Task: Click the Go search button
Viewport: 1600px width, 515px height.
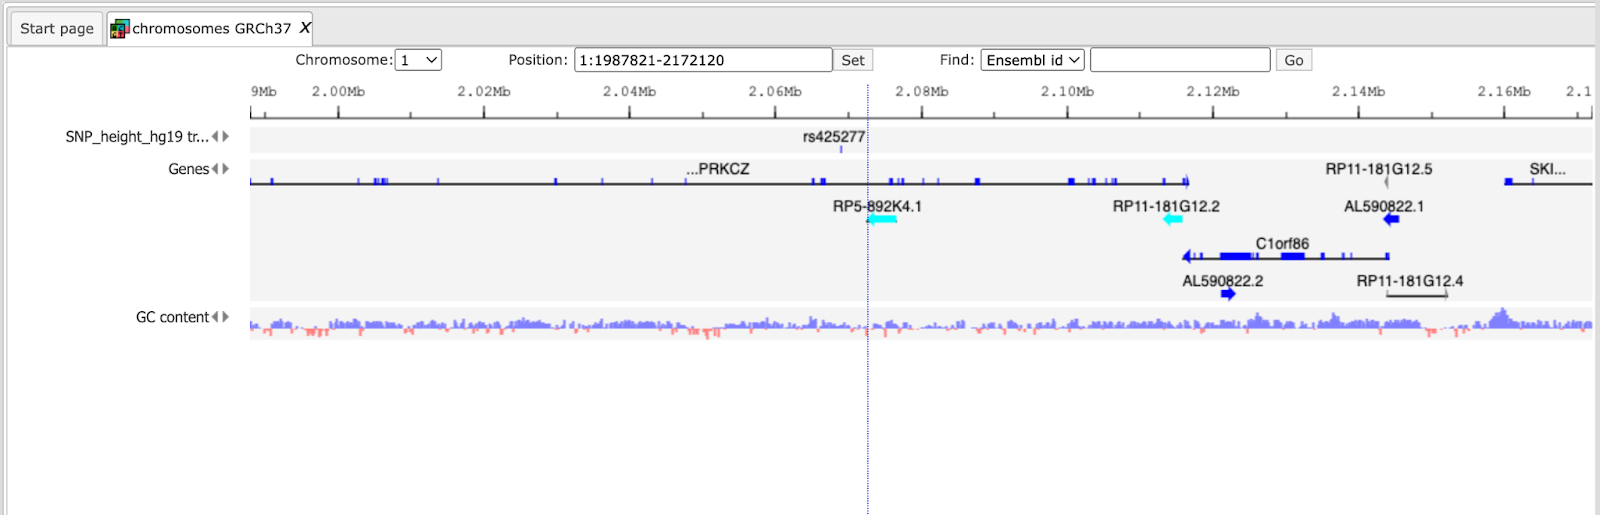Action: [1294, 60]
